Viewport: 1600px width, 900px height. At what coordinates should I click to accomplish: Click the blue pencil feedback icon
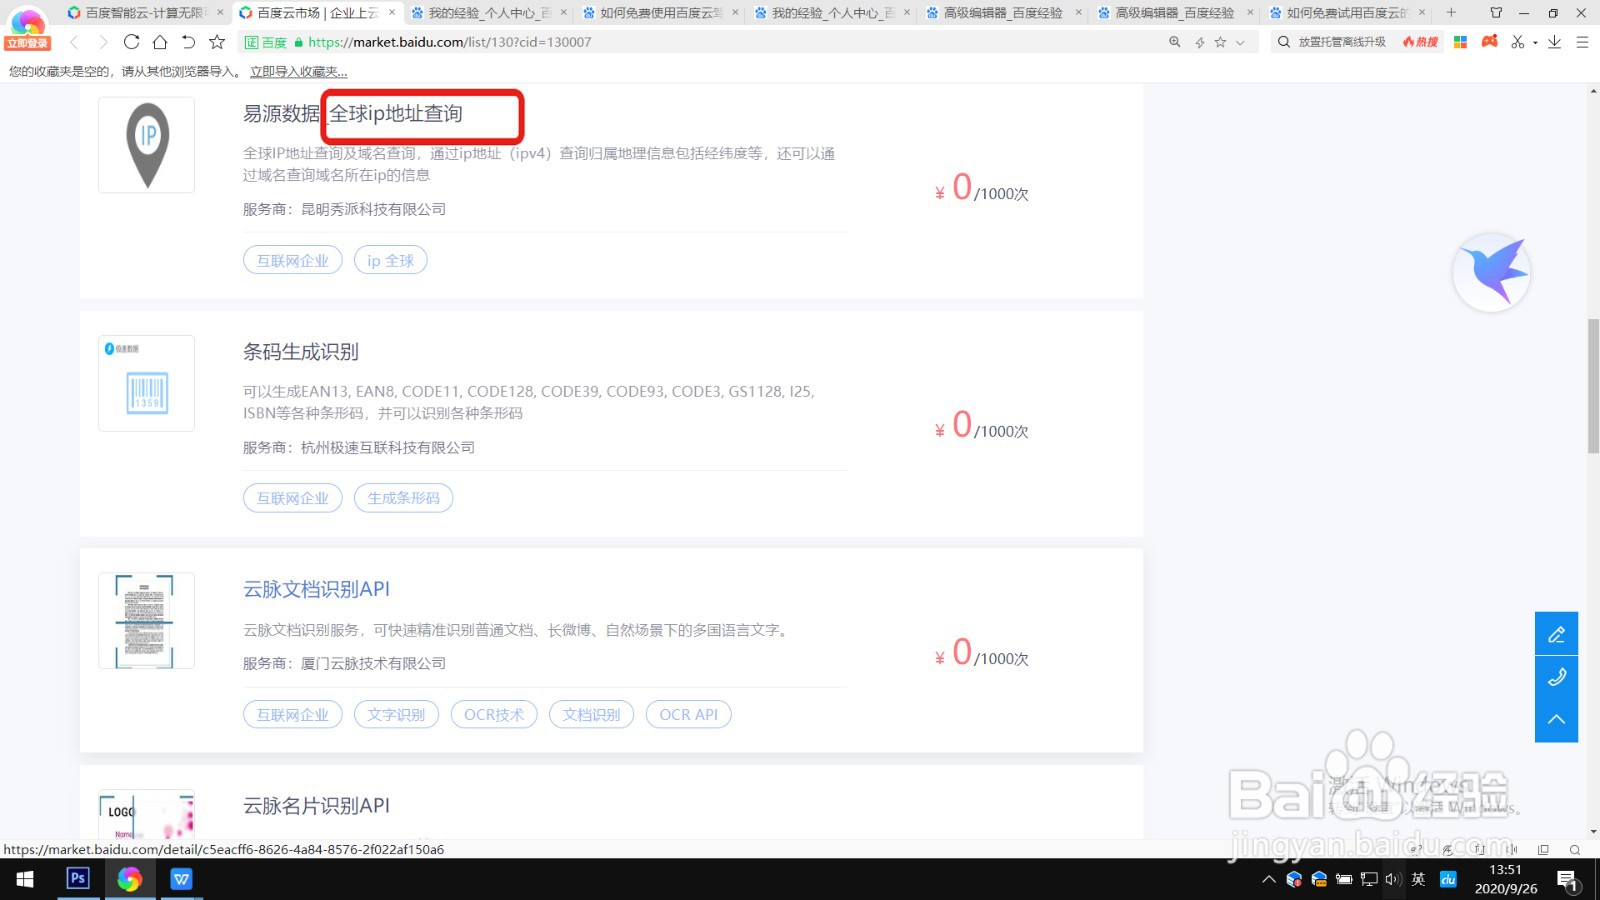1556,634
